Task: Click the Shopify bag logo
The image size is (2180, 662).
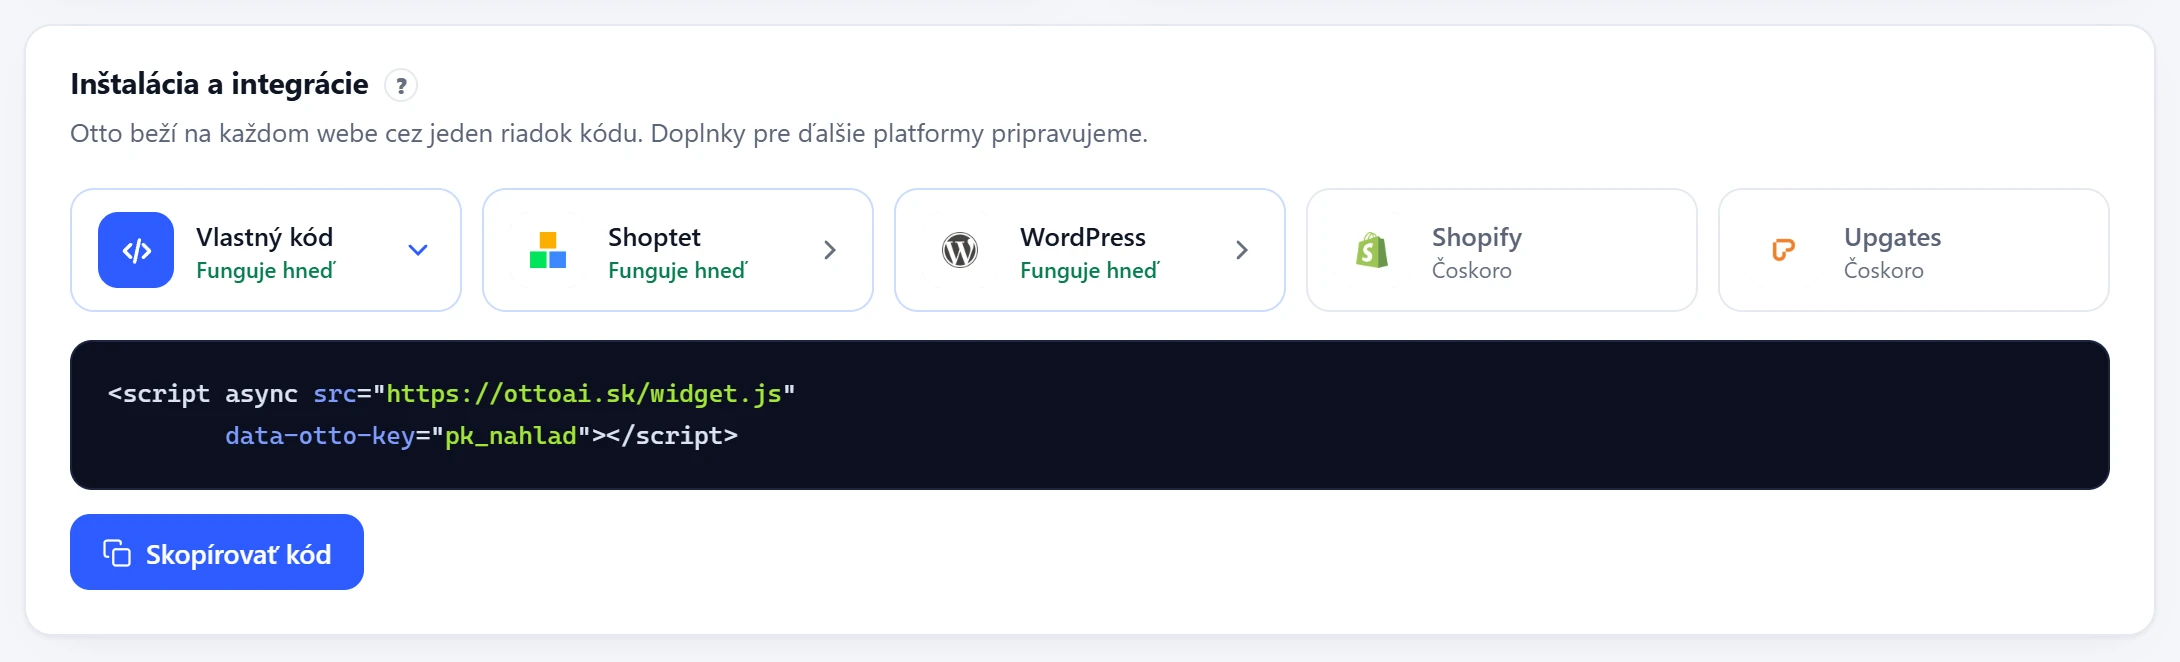Action: click(x=1372, y=250)
